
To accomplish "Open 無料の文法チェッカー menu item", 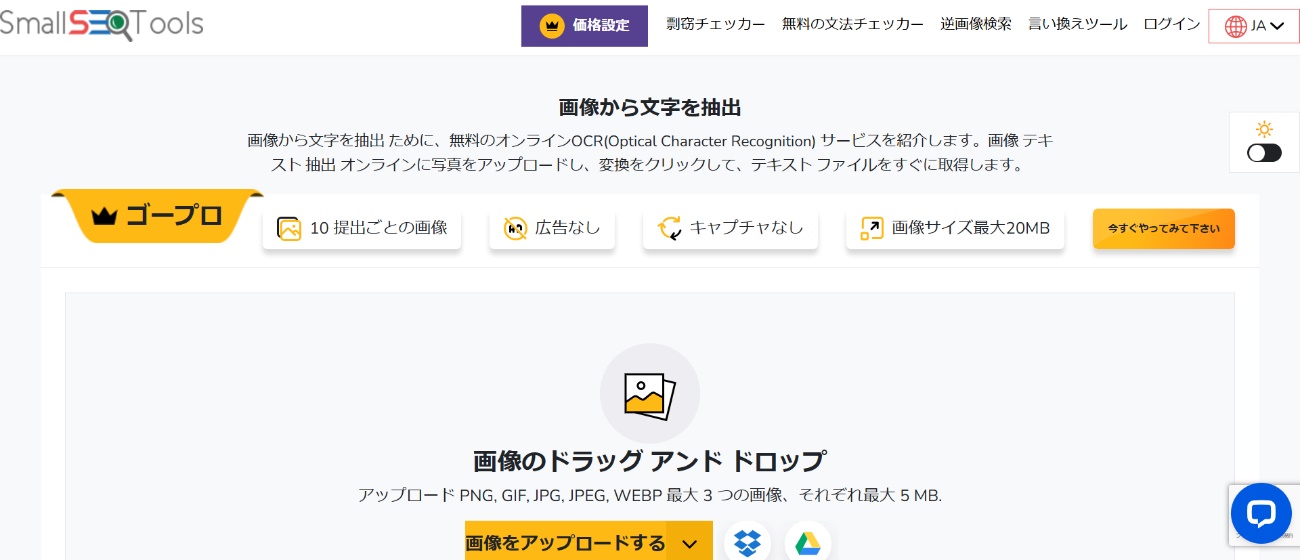I will click(x=853, y=25).
